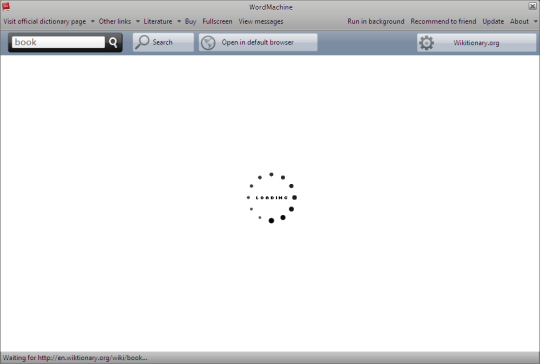
Task: Click the magnifier icon inside search box
Action: tap(113, 42)
